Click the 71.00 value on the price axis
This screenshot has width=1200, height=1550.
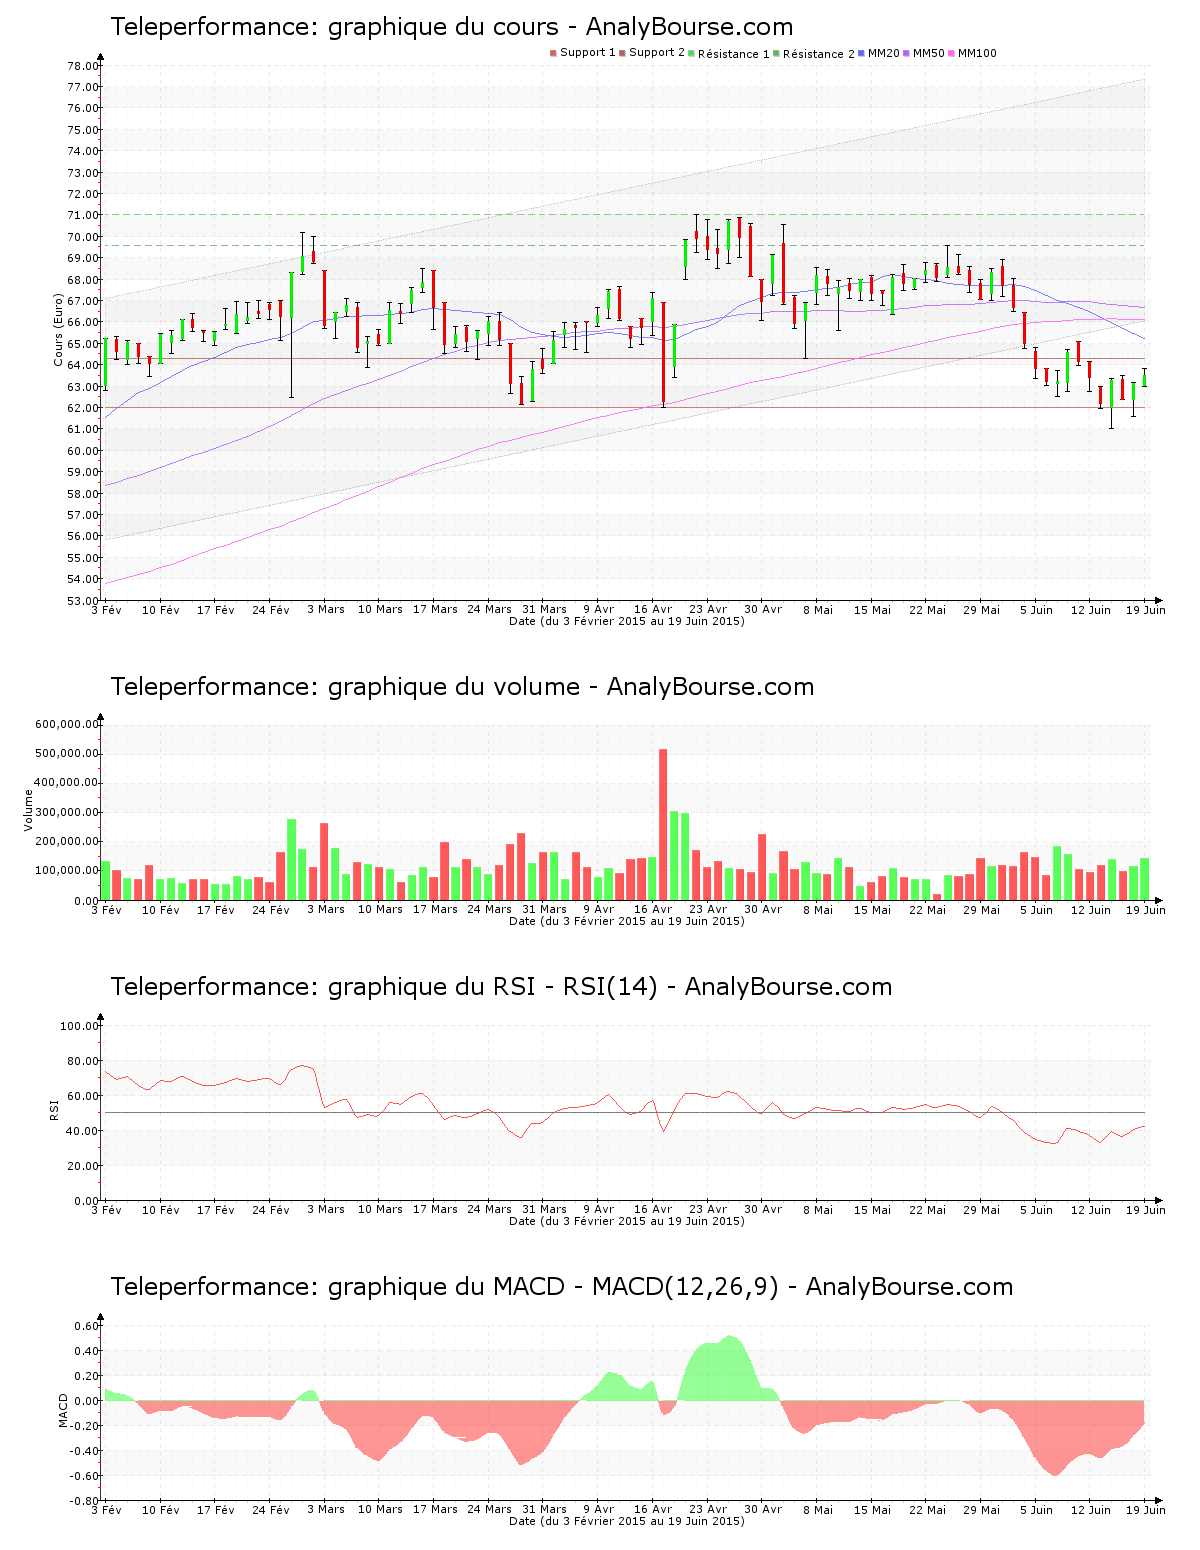point(83,216)
